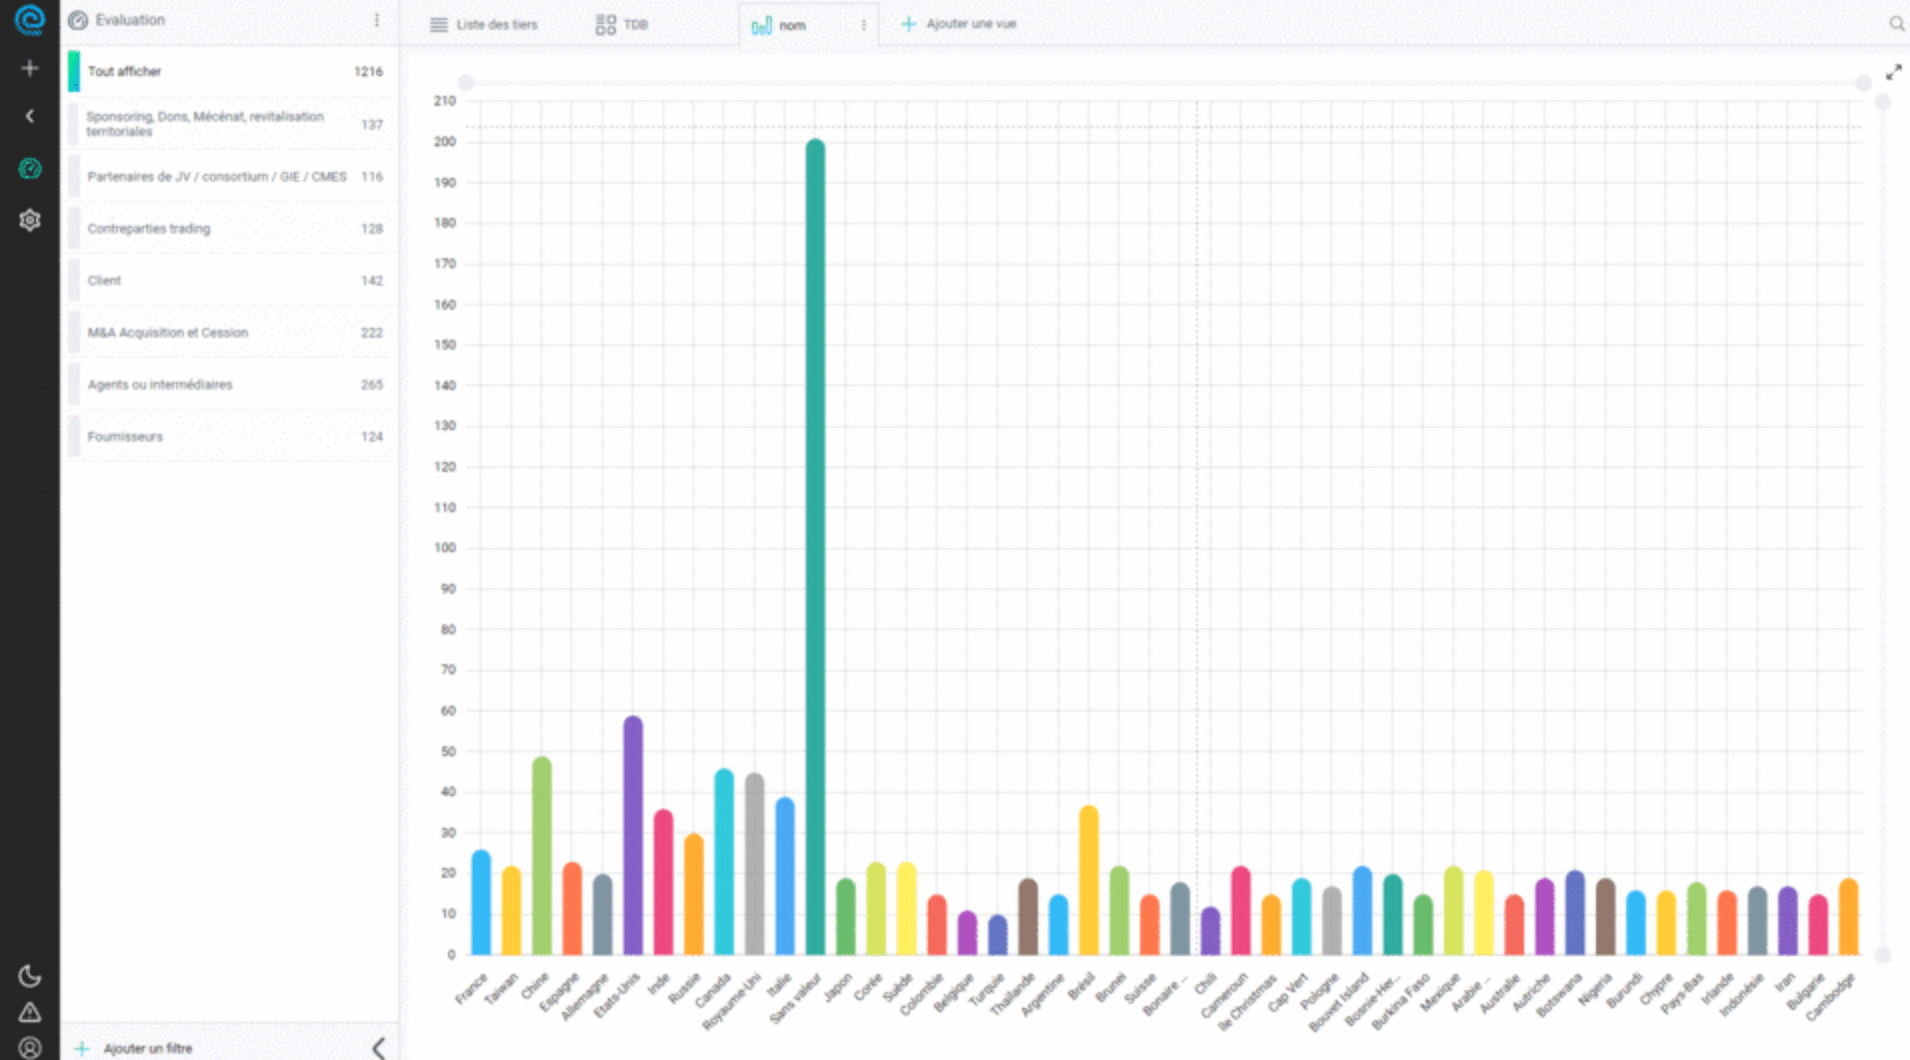
Task: Click the Canada cyan bar
Action: 724,862
